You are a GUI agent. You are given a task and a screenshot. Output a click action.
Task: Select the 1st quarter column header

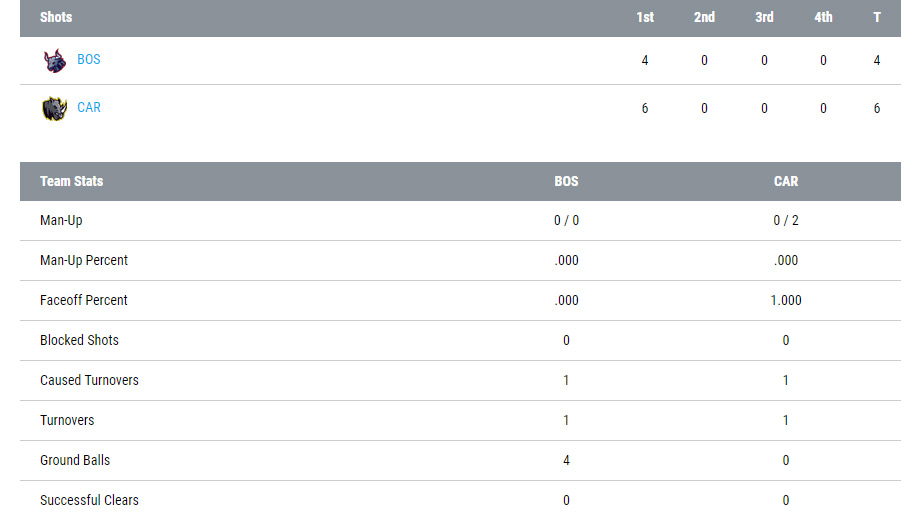(645, 17)
